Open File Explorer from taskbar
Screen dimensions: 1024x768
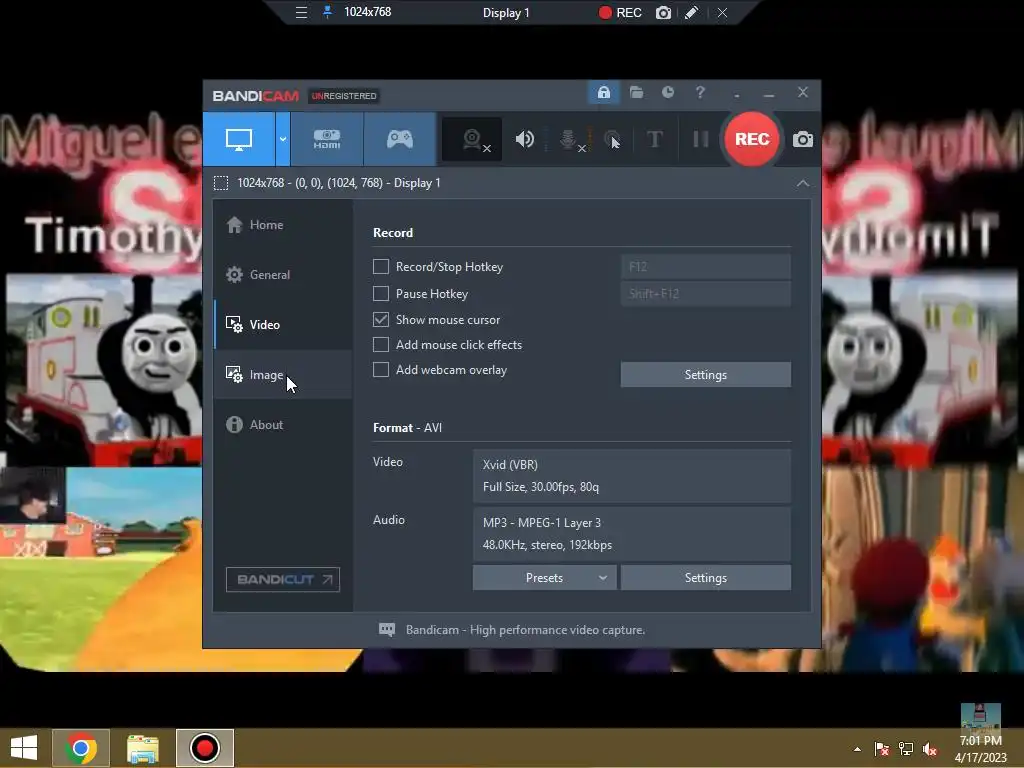point(142,748)
